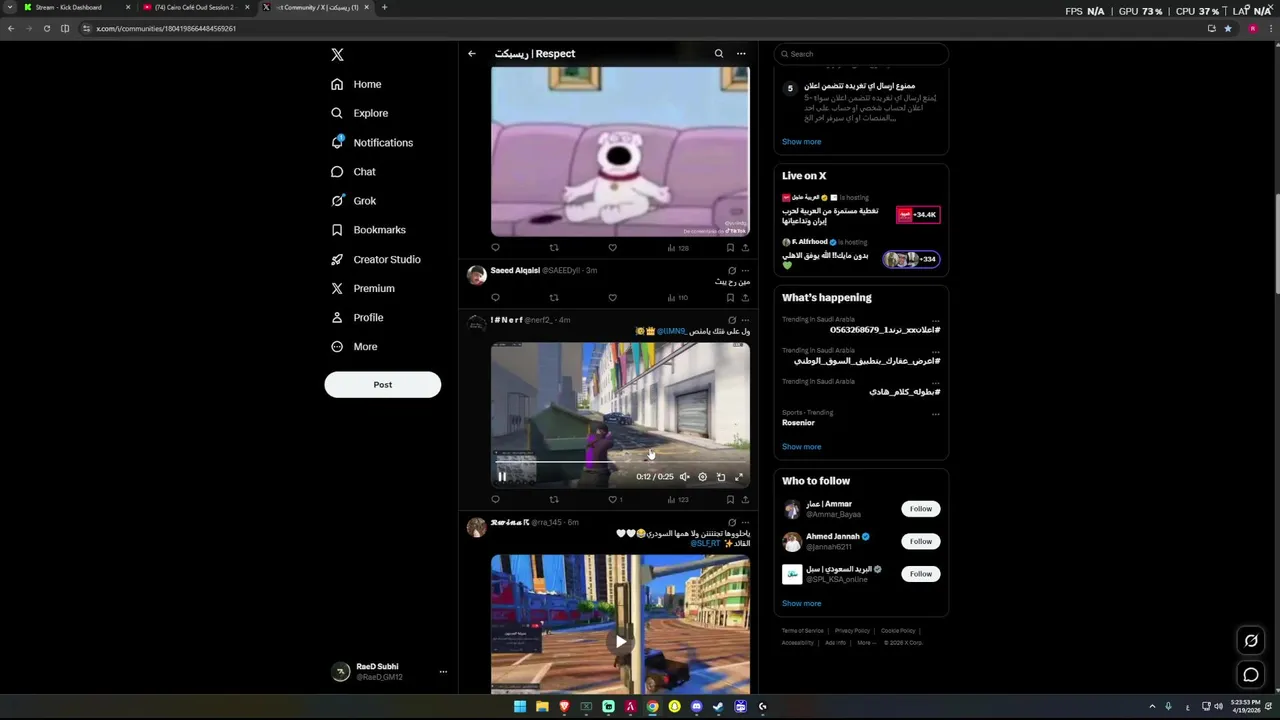This screenshot has width=1280, height=720.
Task: Like the Saeed Alqaisi post
Action: pos(612,297)
